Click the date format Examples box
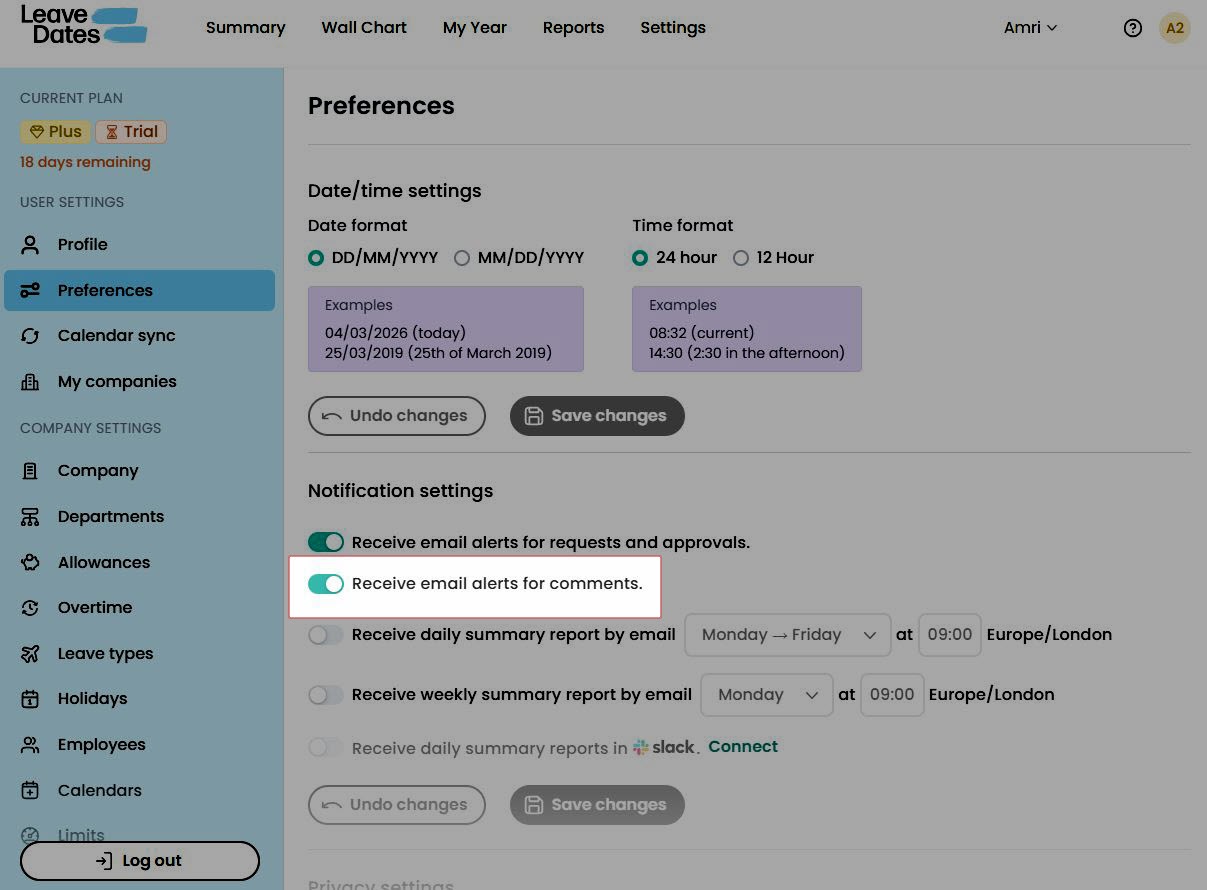 [x=446, y=329]
